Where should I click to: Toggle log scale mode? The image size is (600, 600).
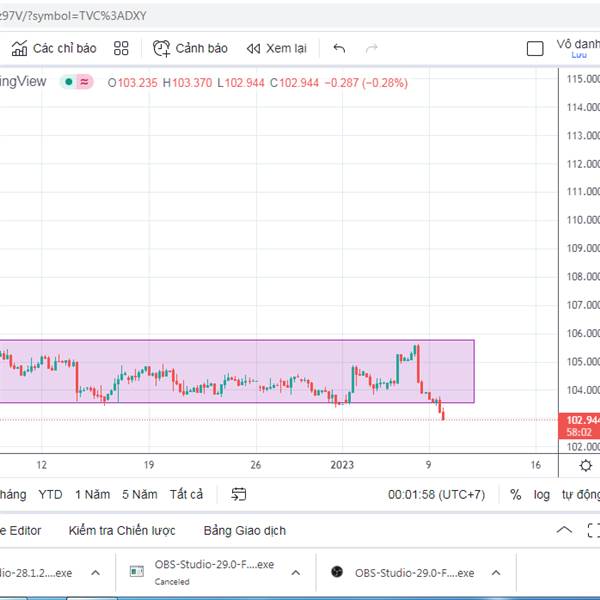click(541, 494)
